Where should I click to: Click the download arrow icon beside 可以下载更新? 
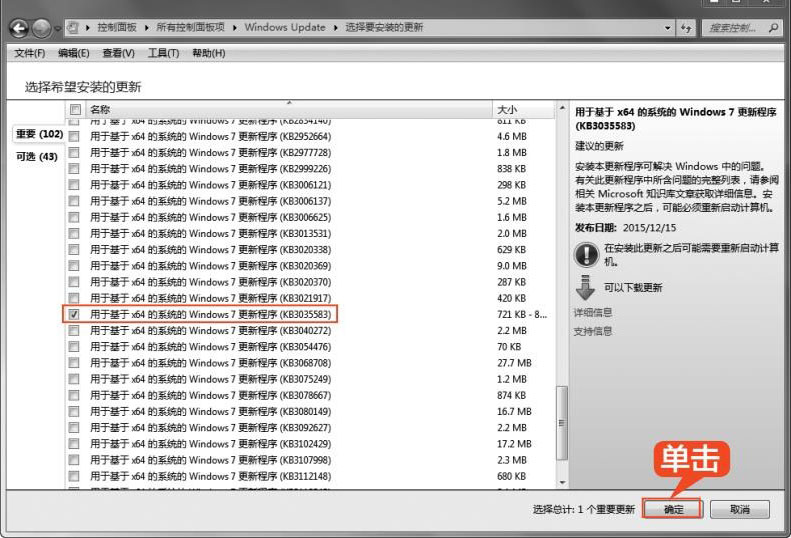(585, 288)
